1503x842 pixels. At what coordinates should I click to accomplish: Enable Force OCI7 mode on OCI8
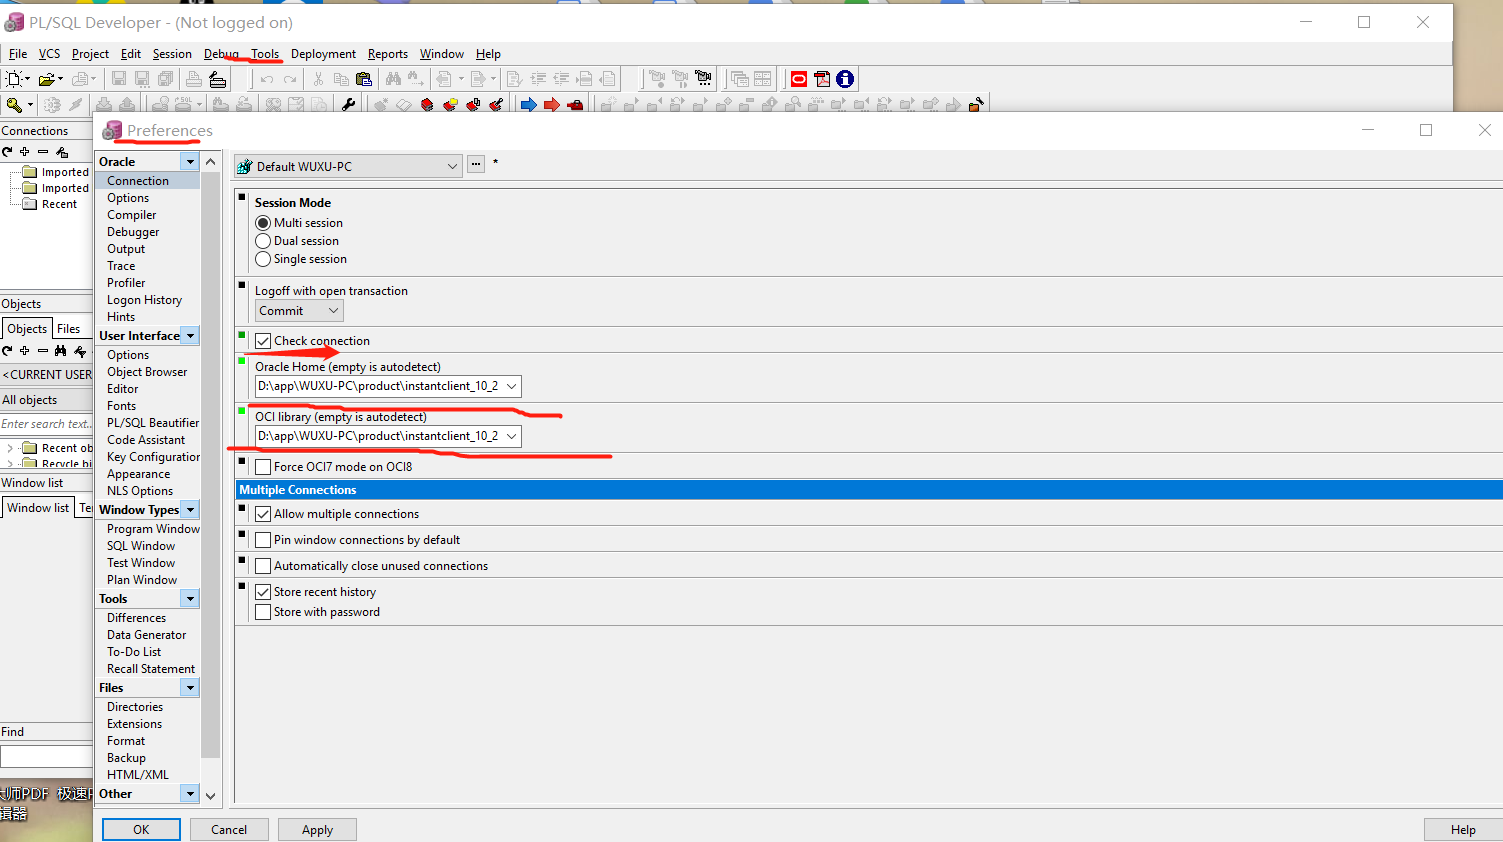pos(263,467)
